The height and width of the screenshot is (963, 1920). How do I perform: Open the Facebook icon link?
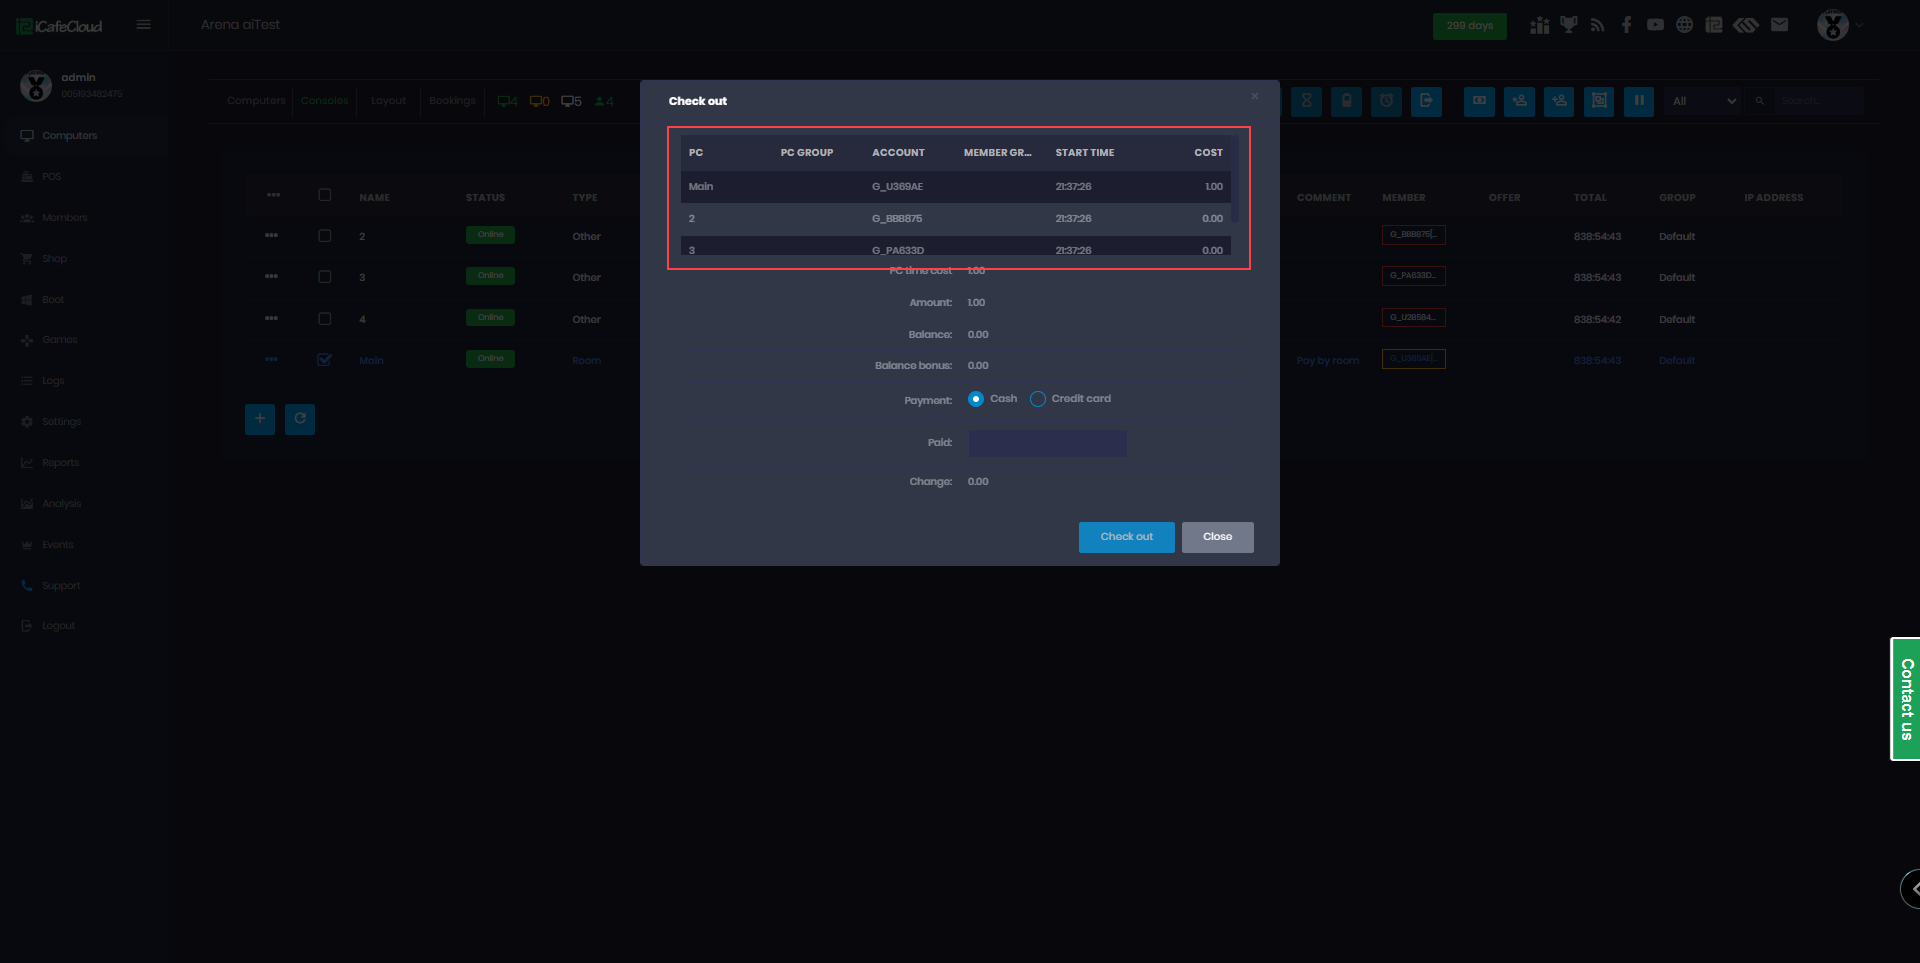point(1626,25)
